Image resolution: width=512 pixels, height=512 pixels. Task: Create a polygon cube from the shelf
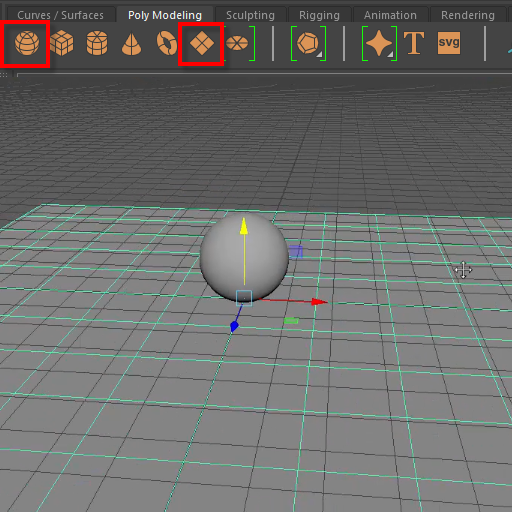pos(62,43)
